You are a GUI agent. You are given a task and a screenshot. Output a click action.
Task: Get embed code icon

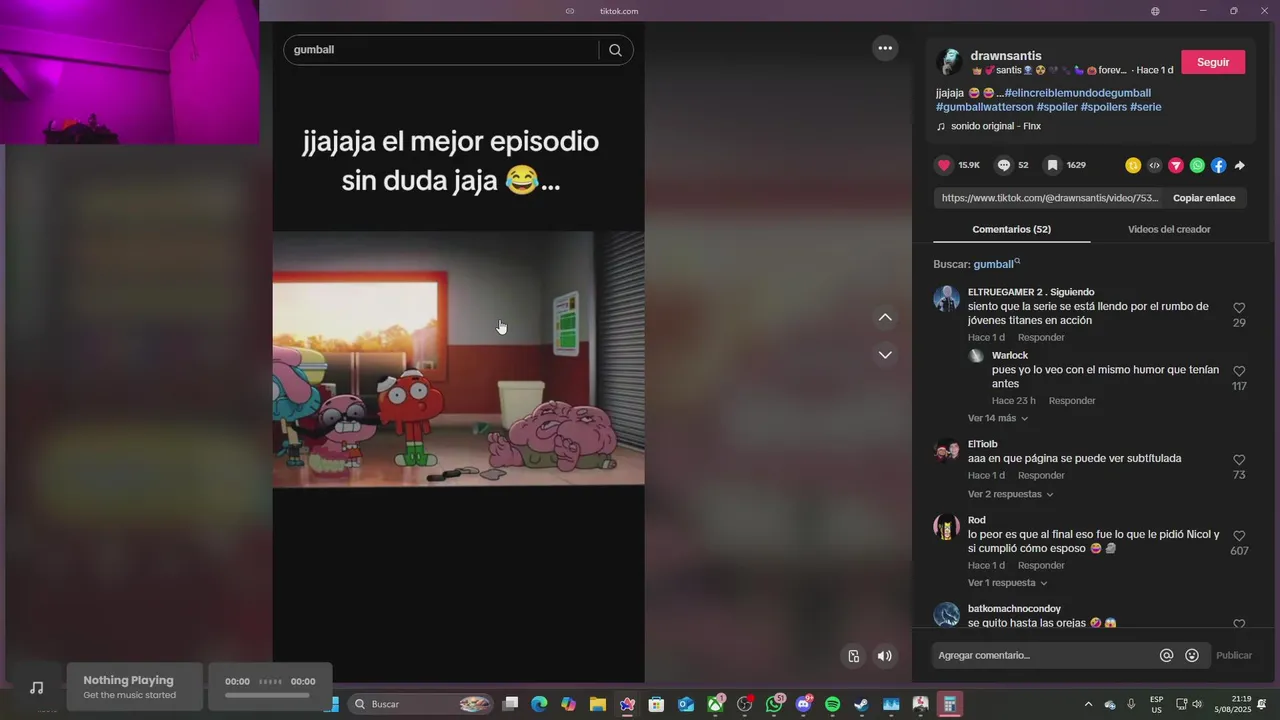tap(1154, 165)
